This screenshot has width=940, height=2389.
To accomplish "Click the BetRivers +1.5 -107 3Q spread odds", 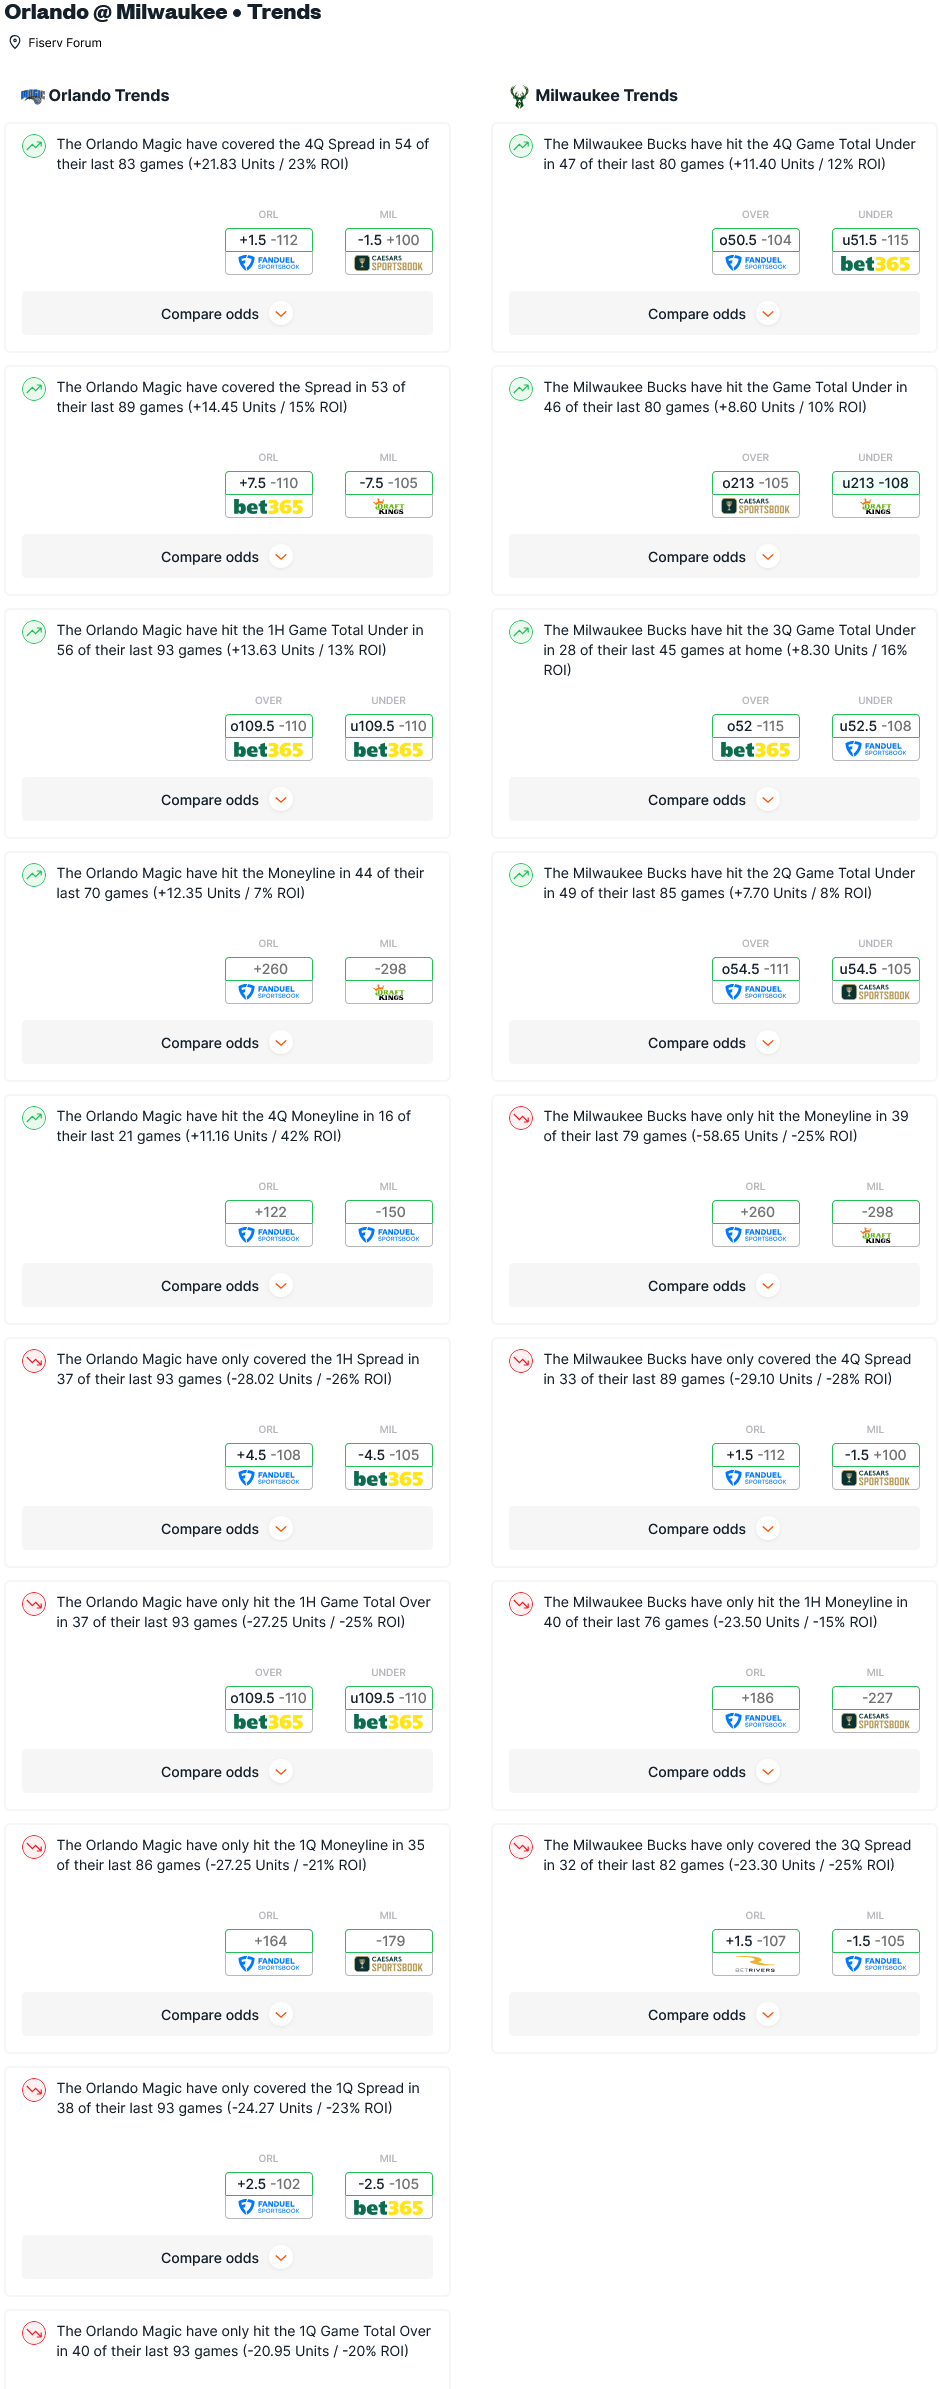I will [x=756, y=1952].
